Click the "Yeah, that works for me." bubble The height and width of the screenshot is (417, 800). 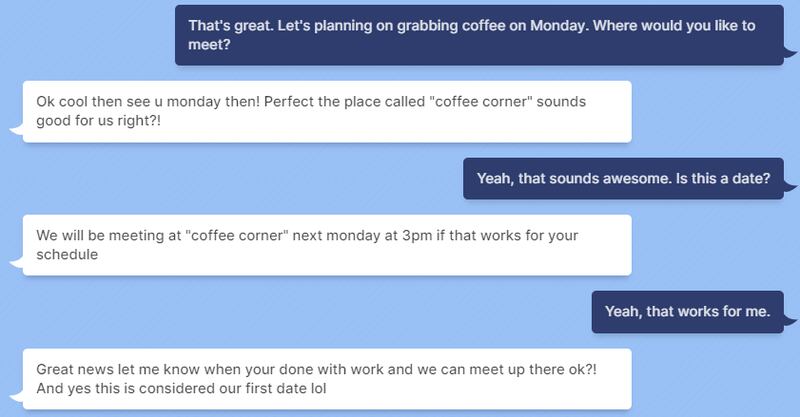pyautogui.click(x=687, y=312)
